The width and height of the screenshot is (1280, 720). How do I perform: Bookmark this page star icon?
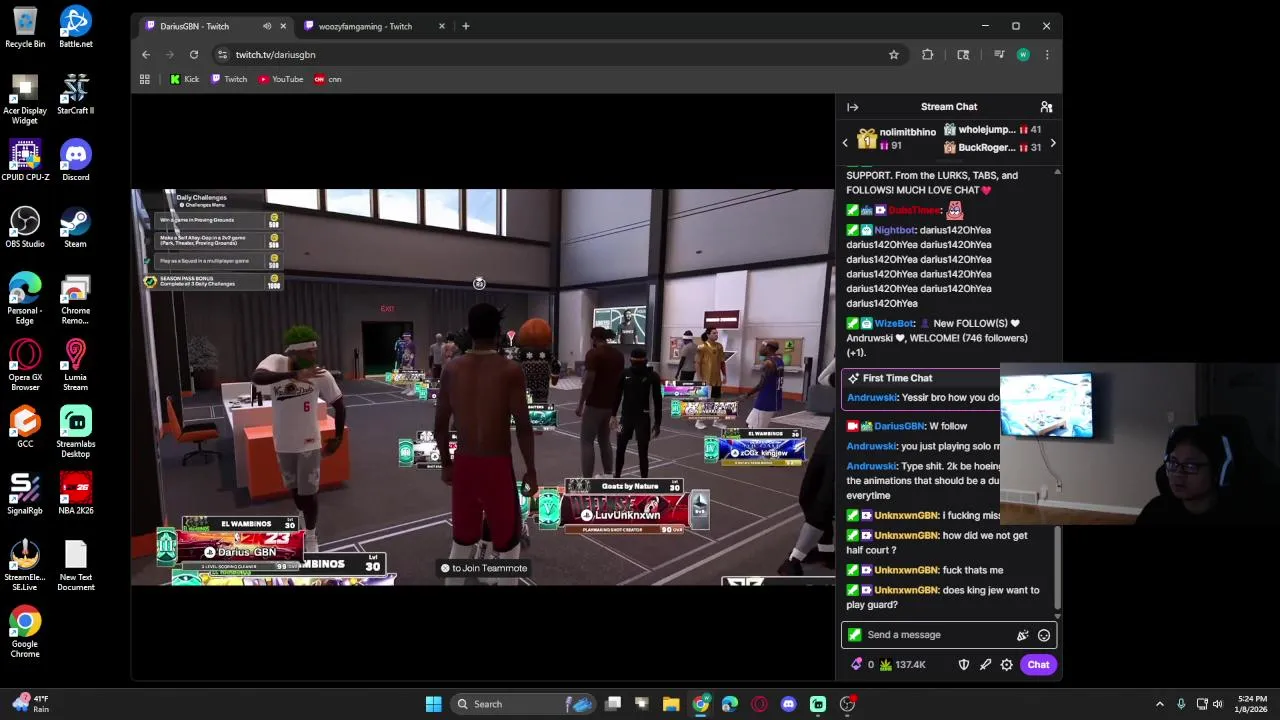point(894,55)
